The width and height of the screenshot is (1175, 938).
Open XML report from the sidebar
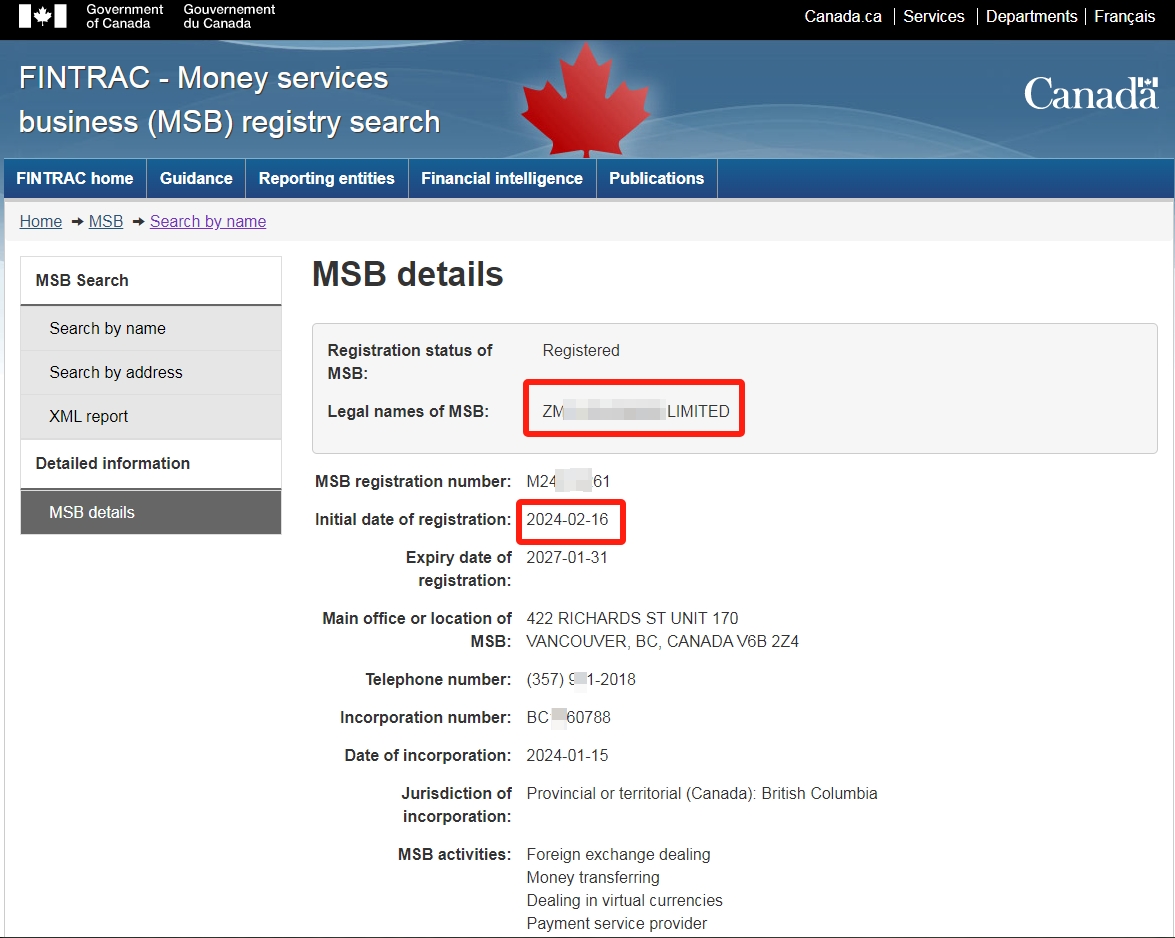89,416
